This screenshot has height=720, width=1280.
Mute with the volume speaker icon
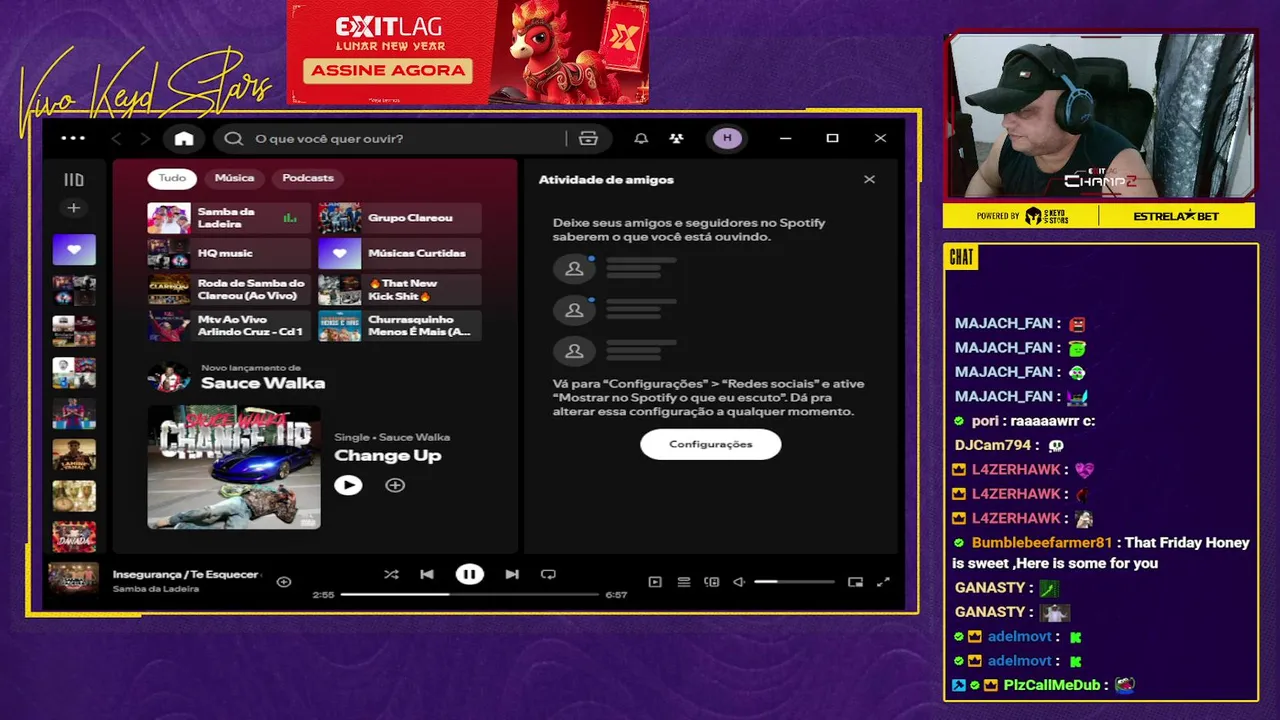pos(739,582)
